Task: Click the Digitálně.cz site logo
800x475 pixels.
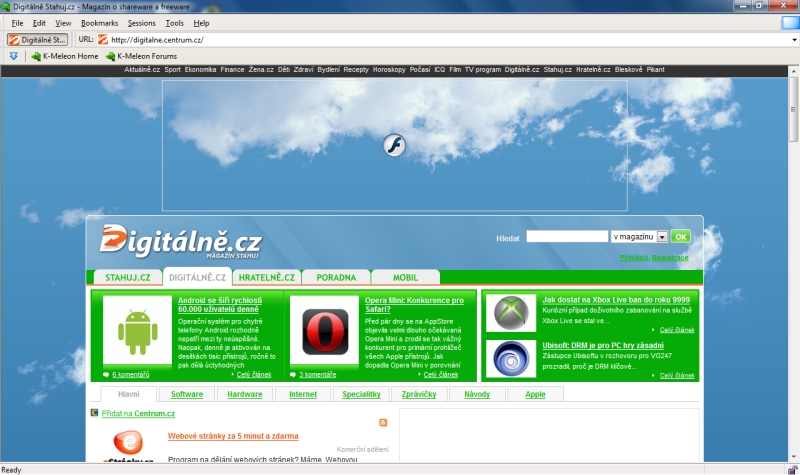Action: click(x=181, y=241)
